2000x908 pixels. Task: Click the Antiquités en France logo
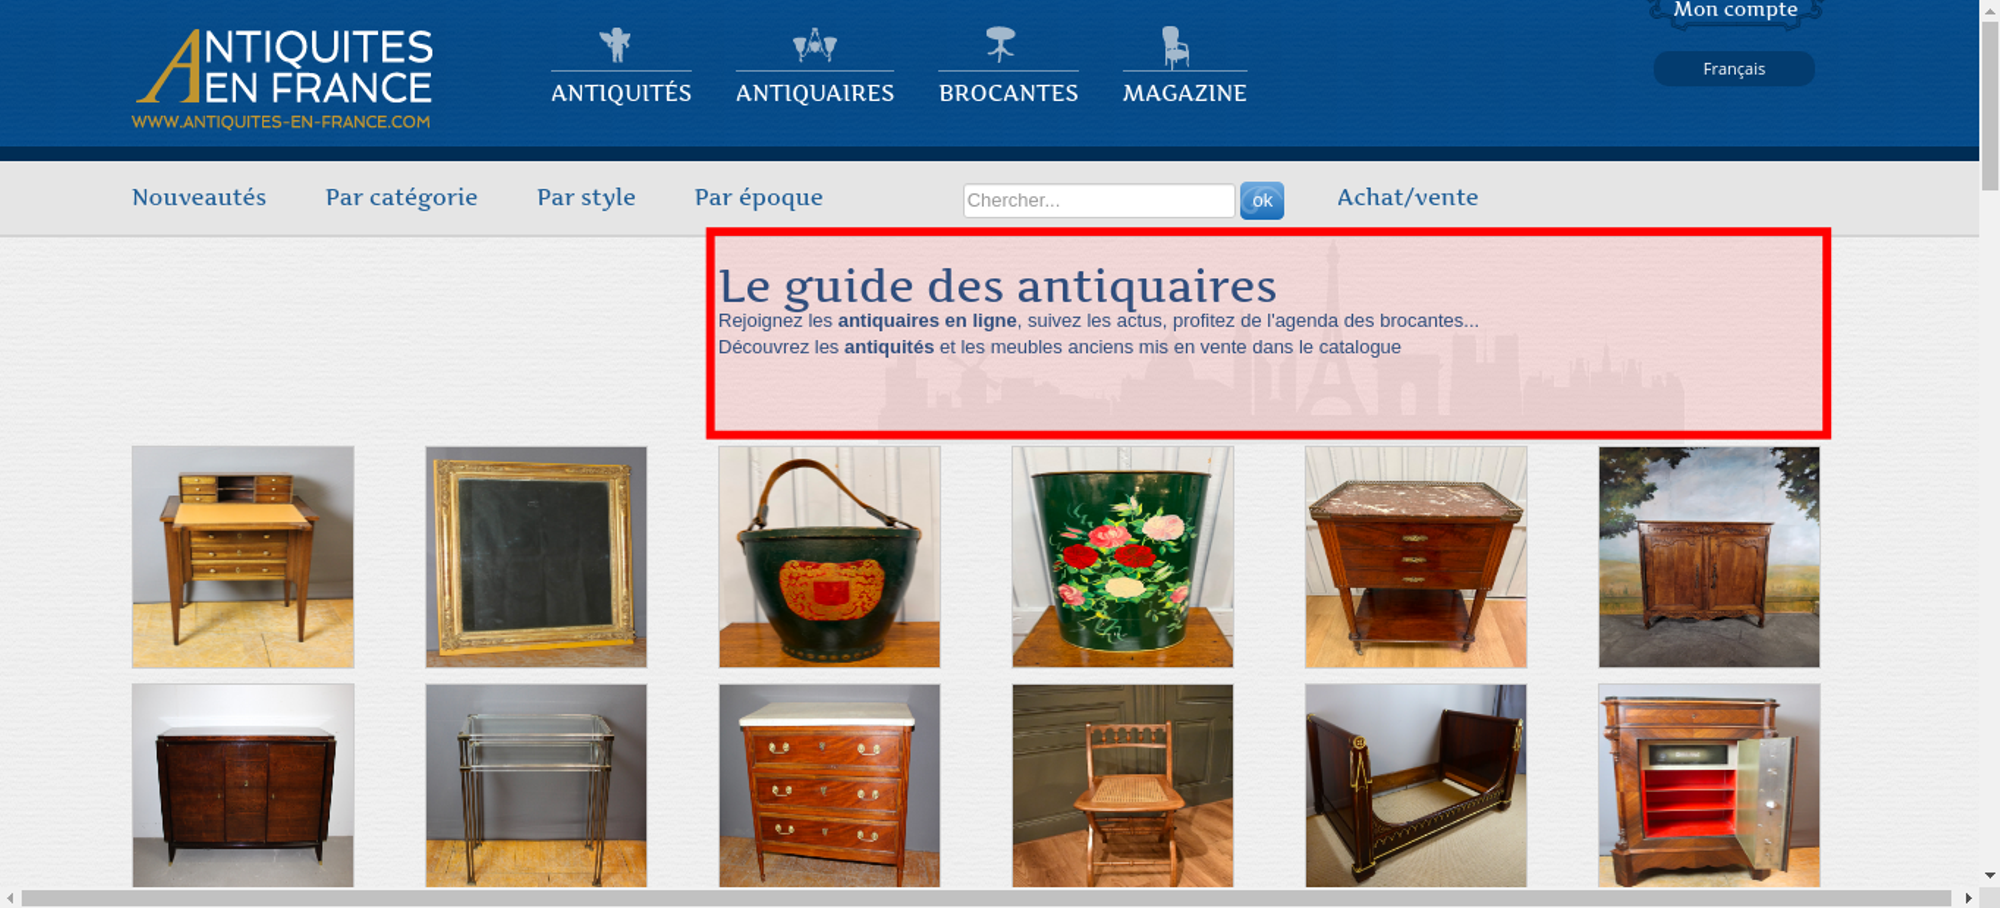tap(283, 79)
